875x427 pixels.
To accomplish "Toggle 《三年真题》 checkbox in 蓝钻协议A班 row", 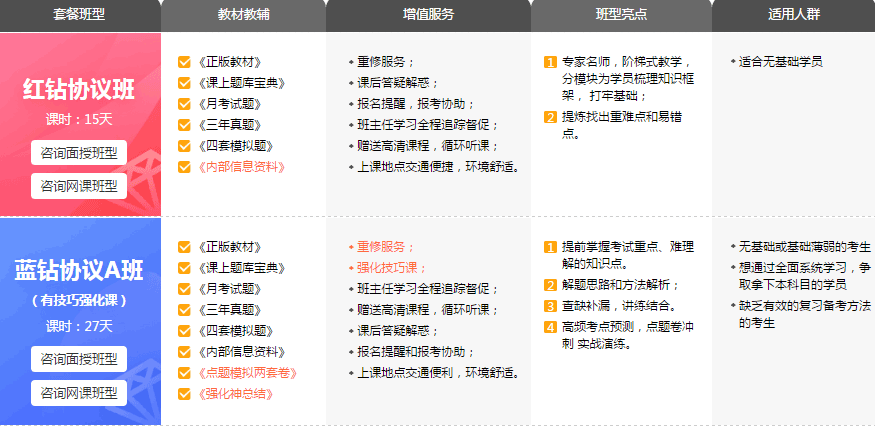I will click(x=184, y=310).
